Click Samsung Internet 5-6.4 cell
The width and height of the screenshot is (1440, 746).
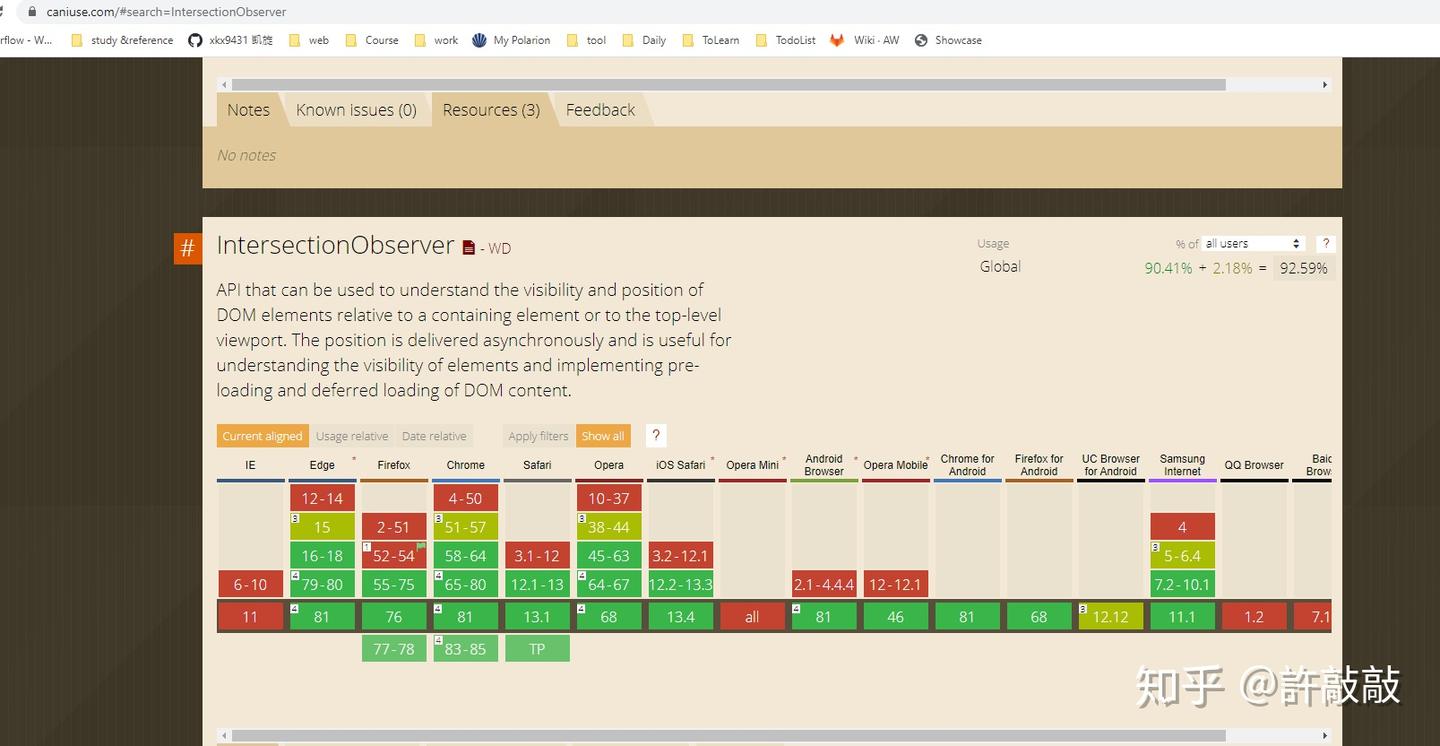[1182, 556]
